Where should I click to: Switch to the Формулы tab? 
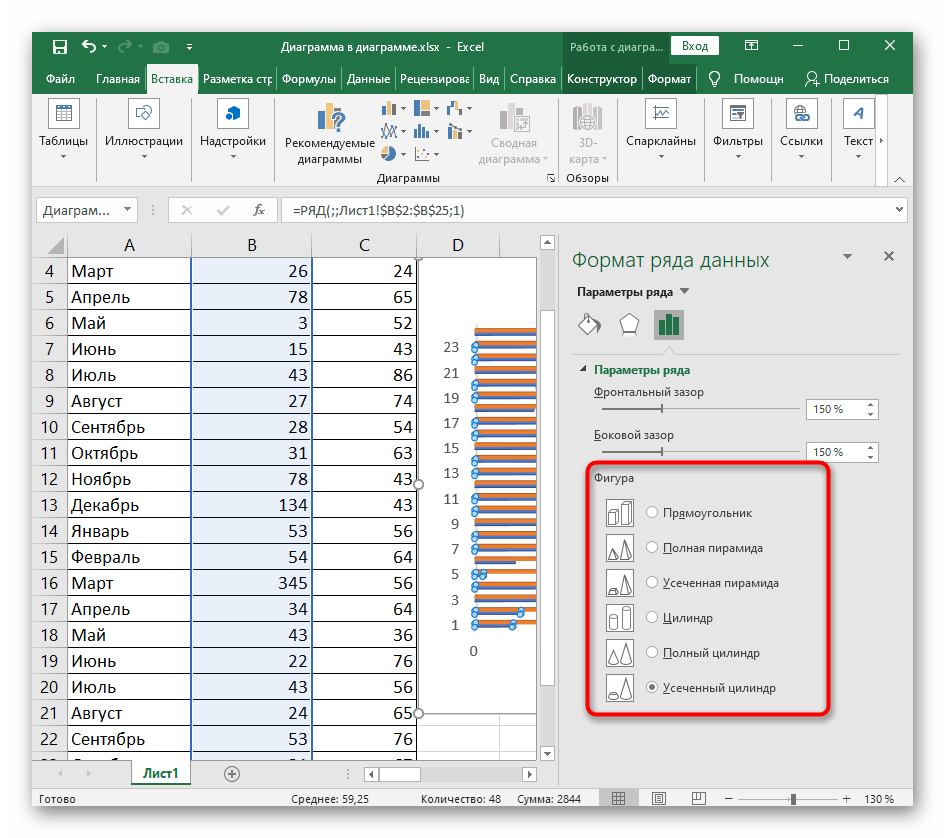coord(309,79)
